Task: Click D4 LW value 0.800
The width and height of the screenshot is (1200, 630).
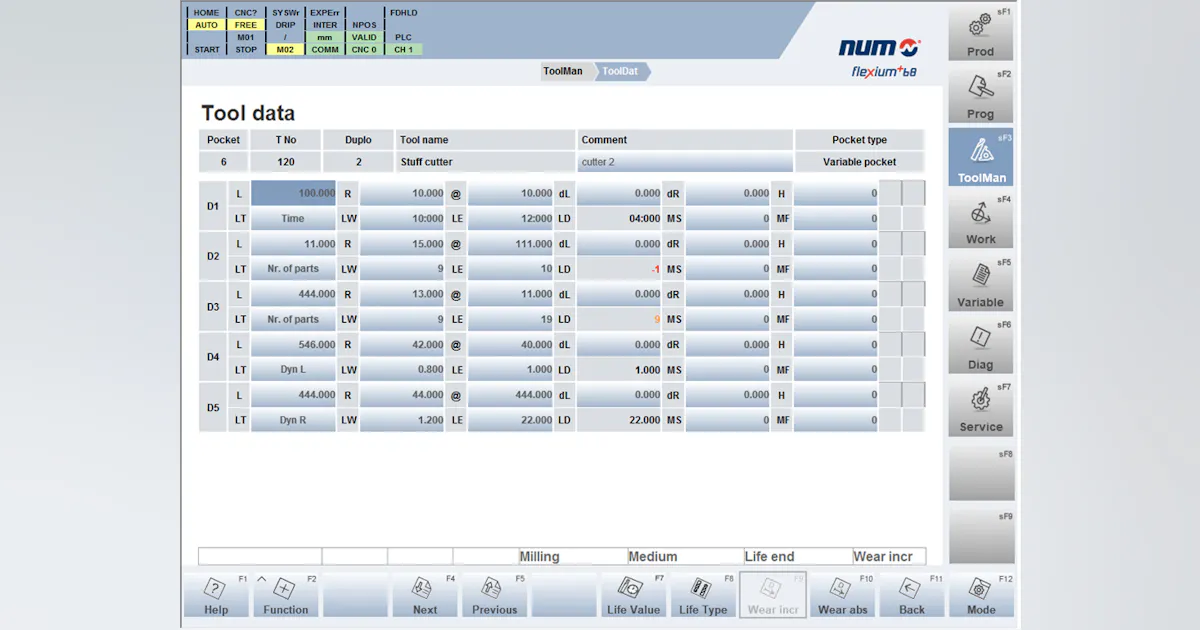Action: (402, 370)
